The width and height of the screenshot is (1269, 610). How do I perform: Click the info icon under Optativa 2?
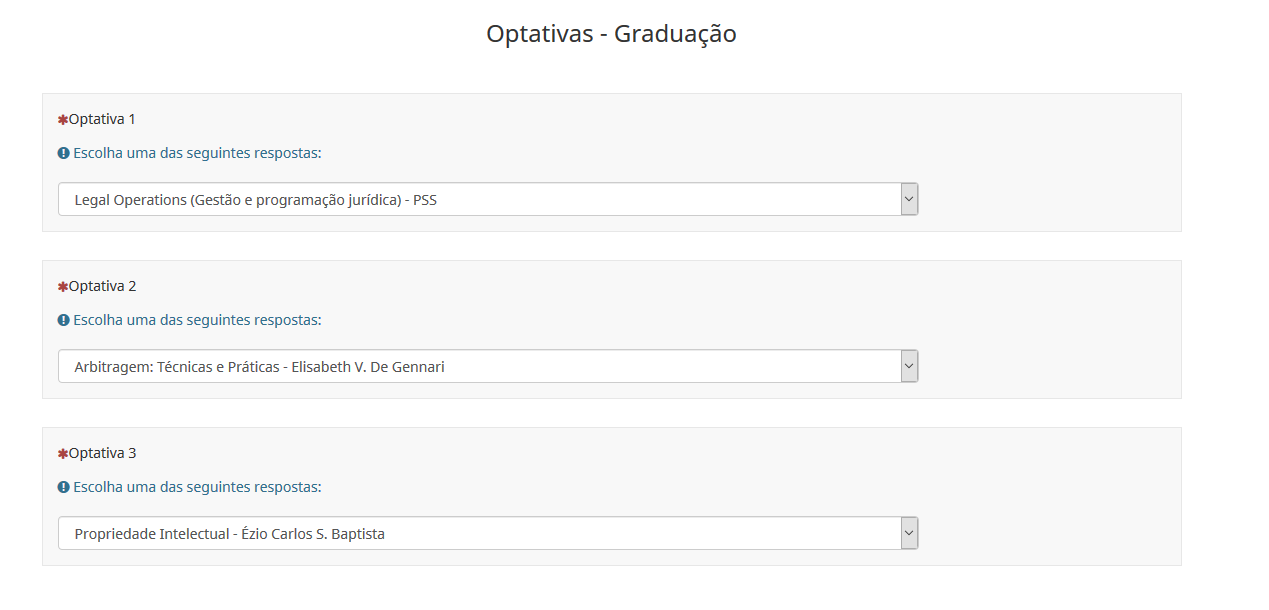pyautogui.click(x=64, y=321)
